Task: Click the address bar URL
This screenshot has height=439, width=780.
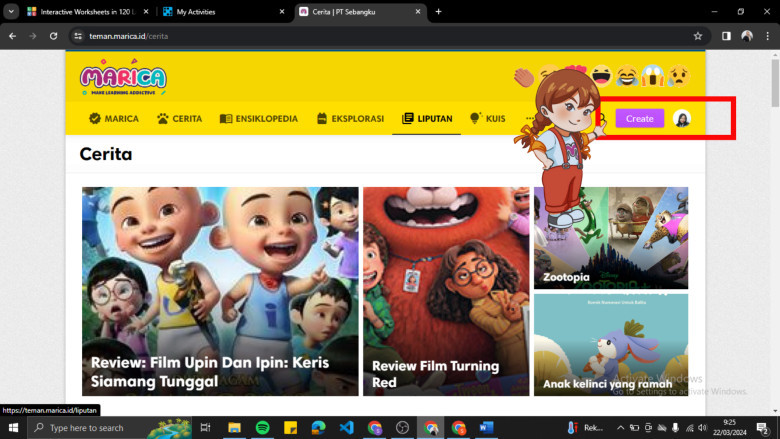Action: tap(128, 36)
